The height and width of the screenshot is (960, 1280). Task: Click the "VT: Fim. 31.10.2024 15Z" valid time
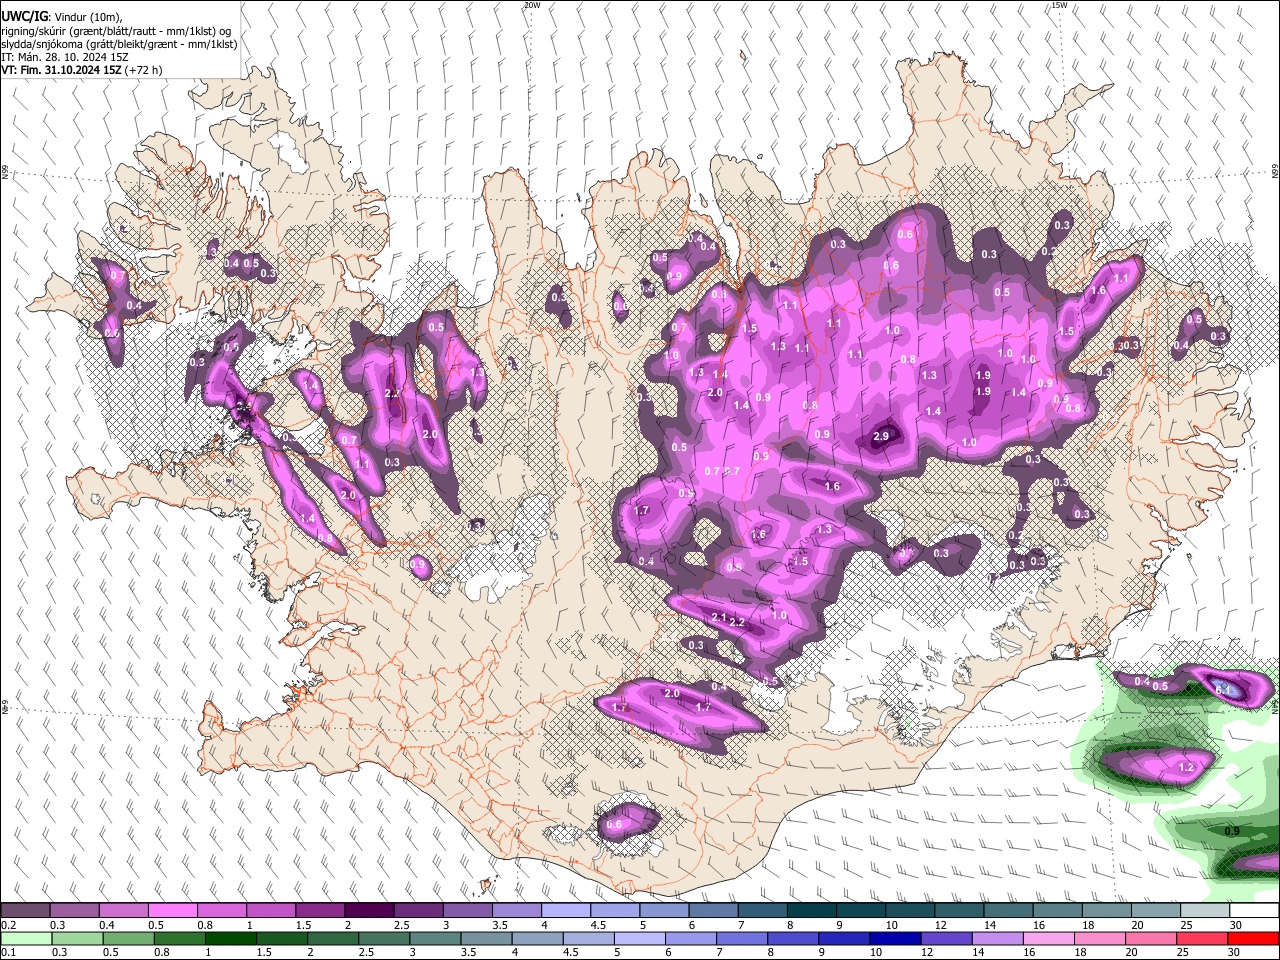(60, 70)
